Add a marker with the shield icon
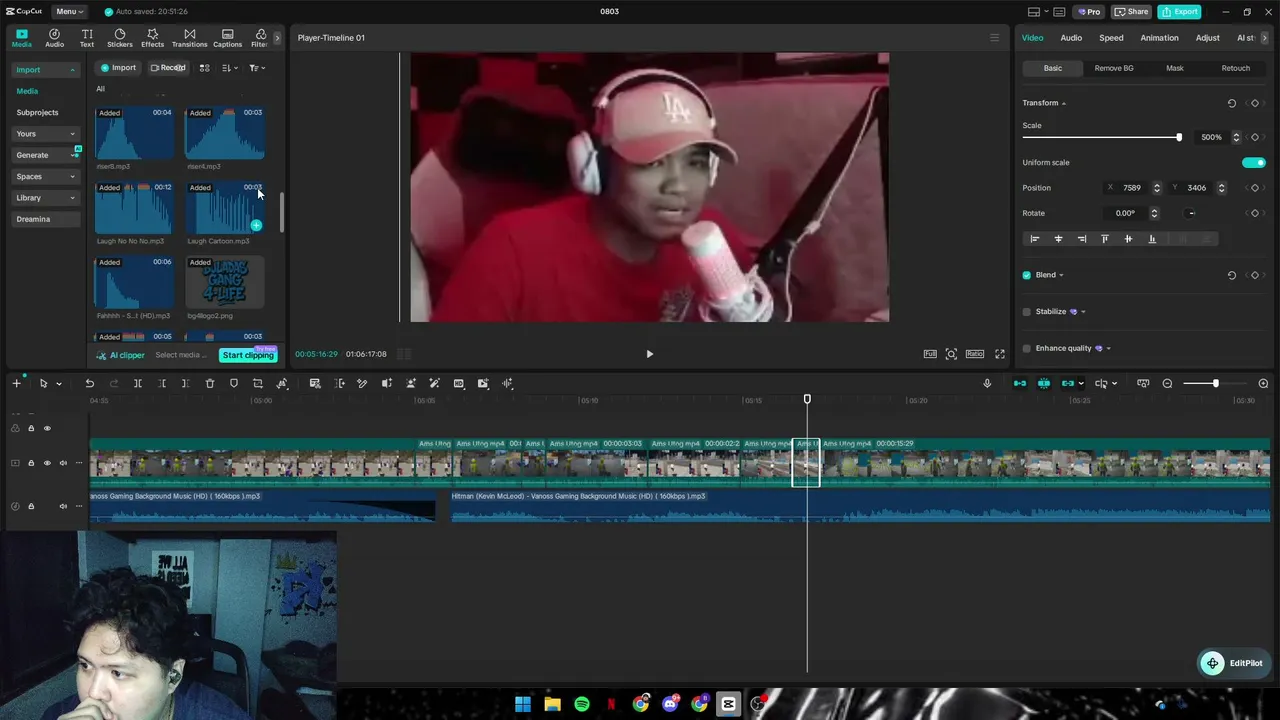Viewport: 1280px width, 720px height. [234, 384]
